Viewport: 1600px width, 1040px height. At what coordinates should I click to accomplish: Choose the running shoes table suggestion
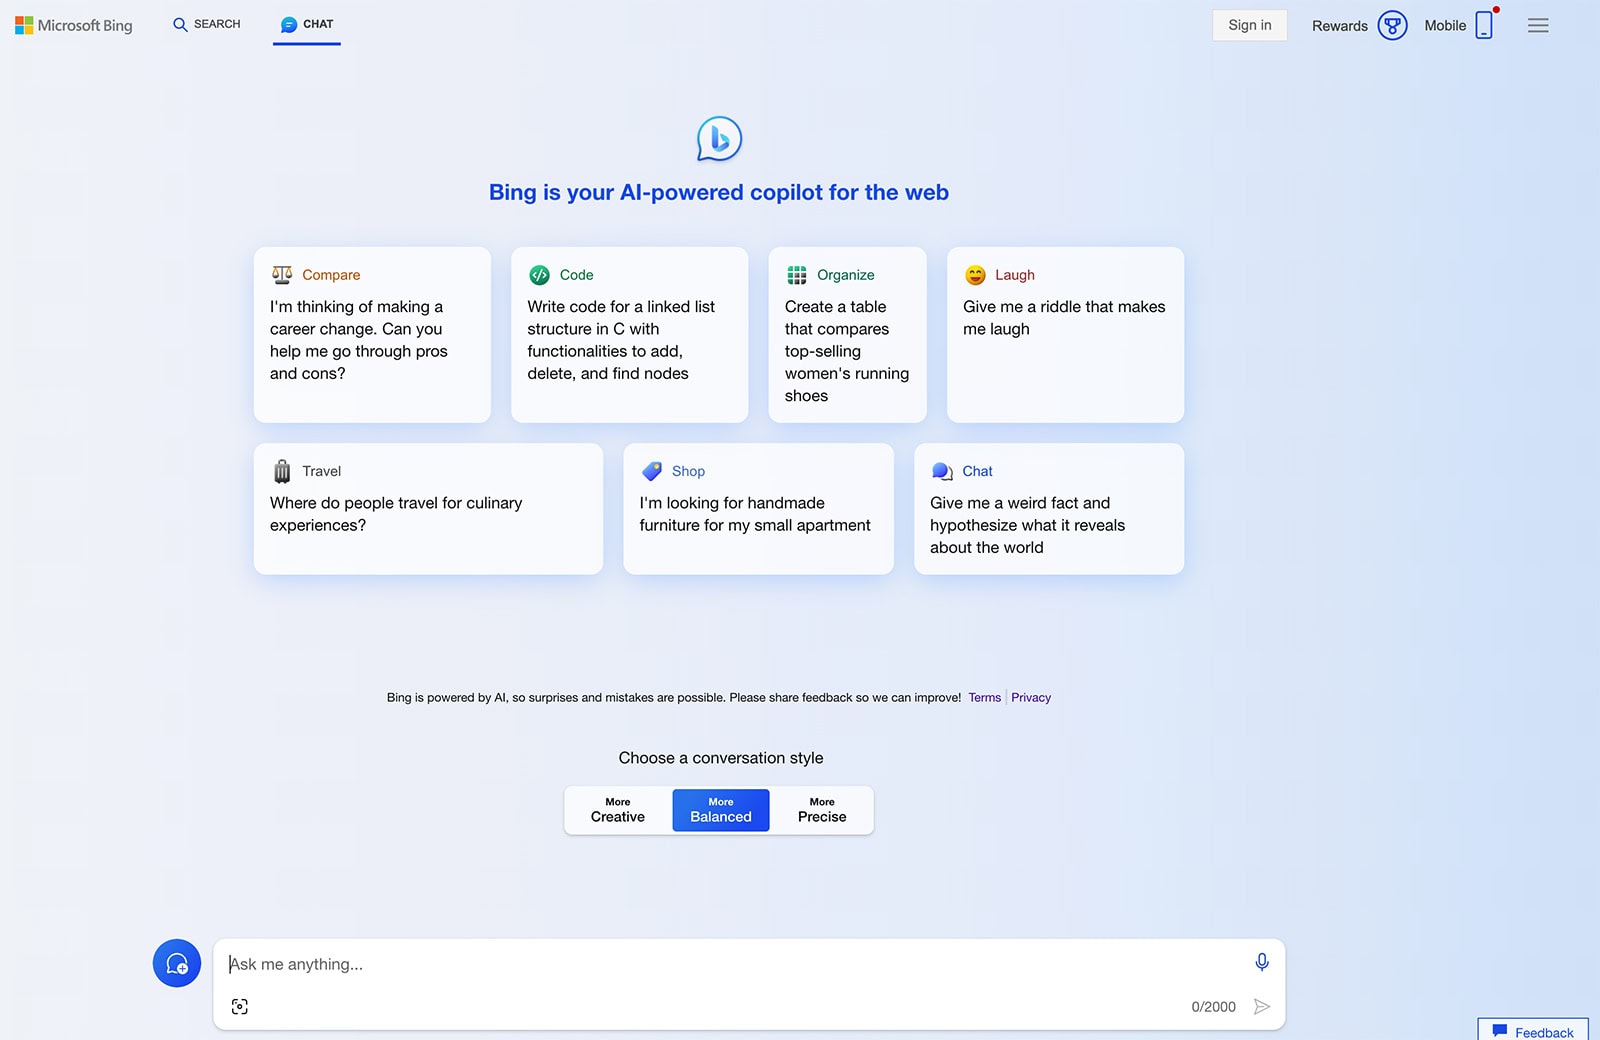pyautogui.click(x=847, y=335)
